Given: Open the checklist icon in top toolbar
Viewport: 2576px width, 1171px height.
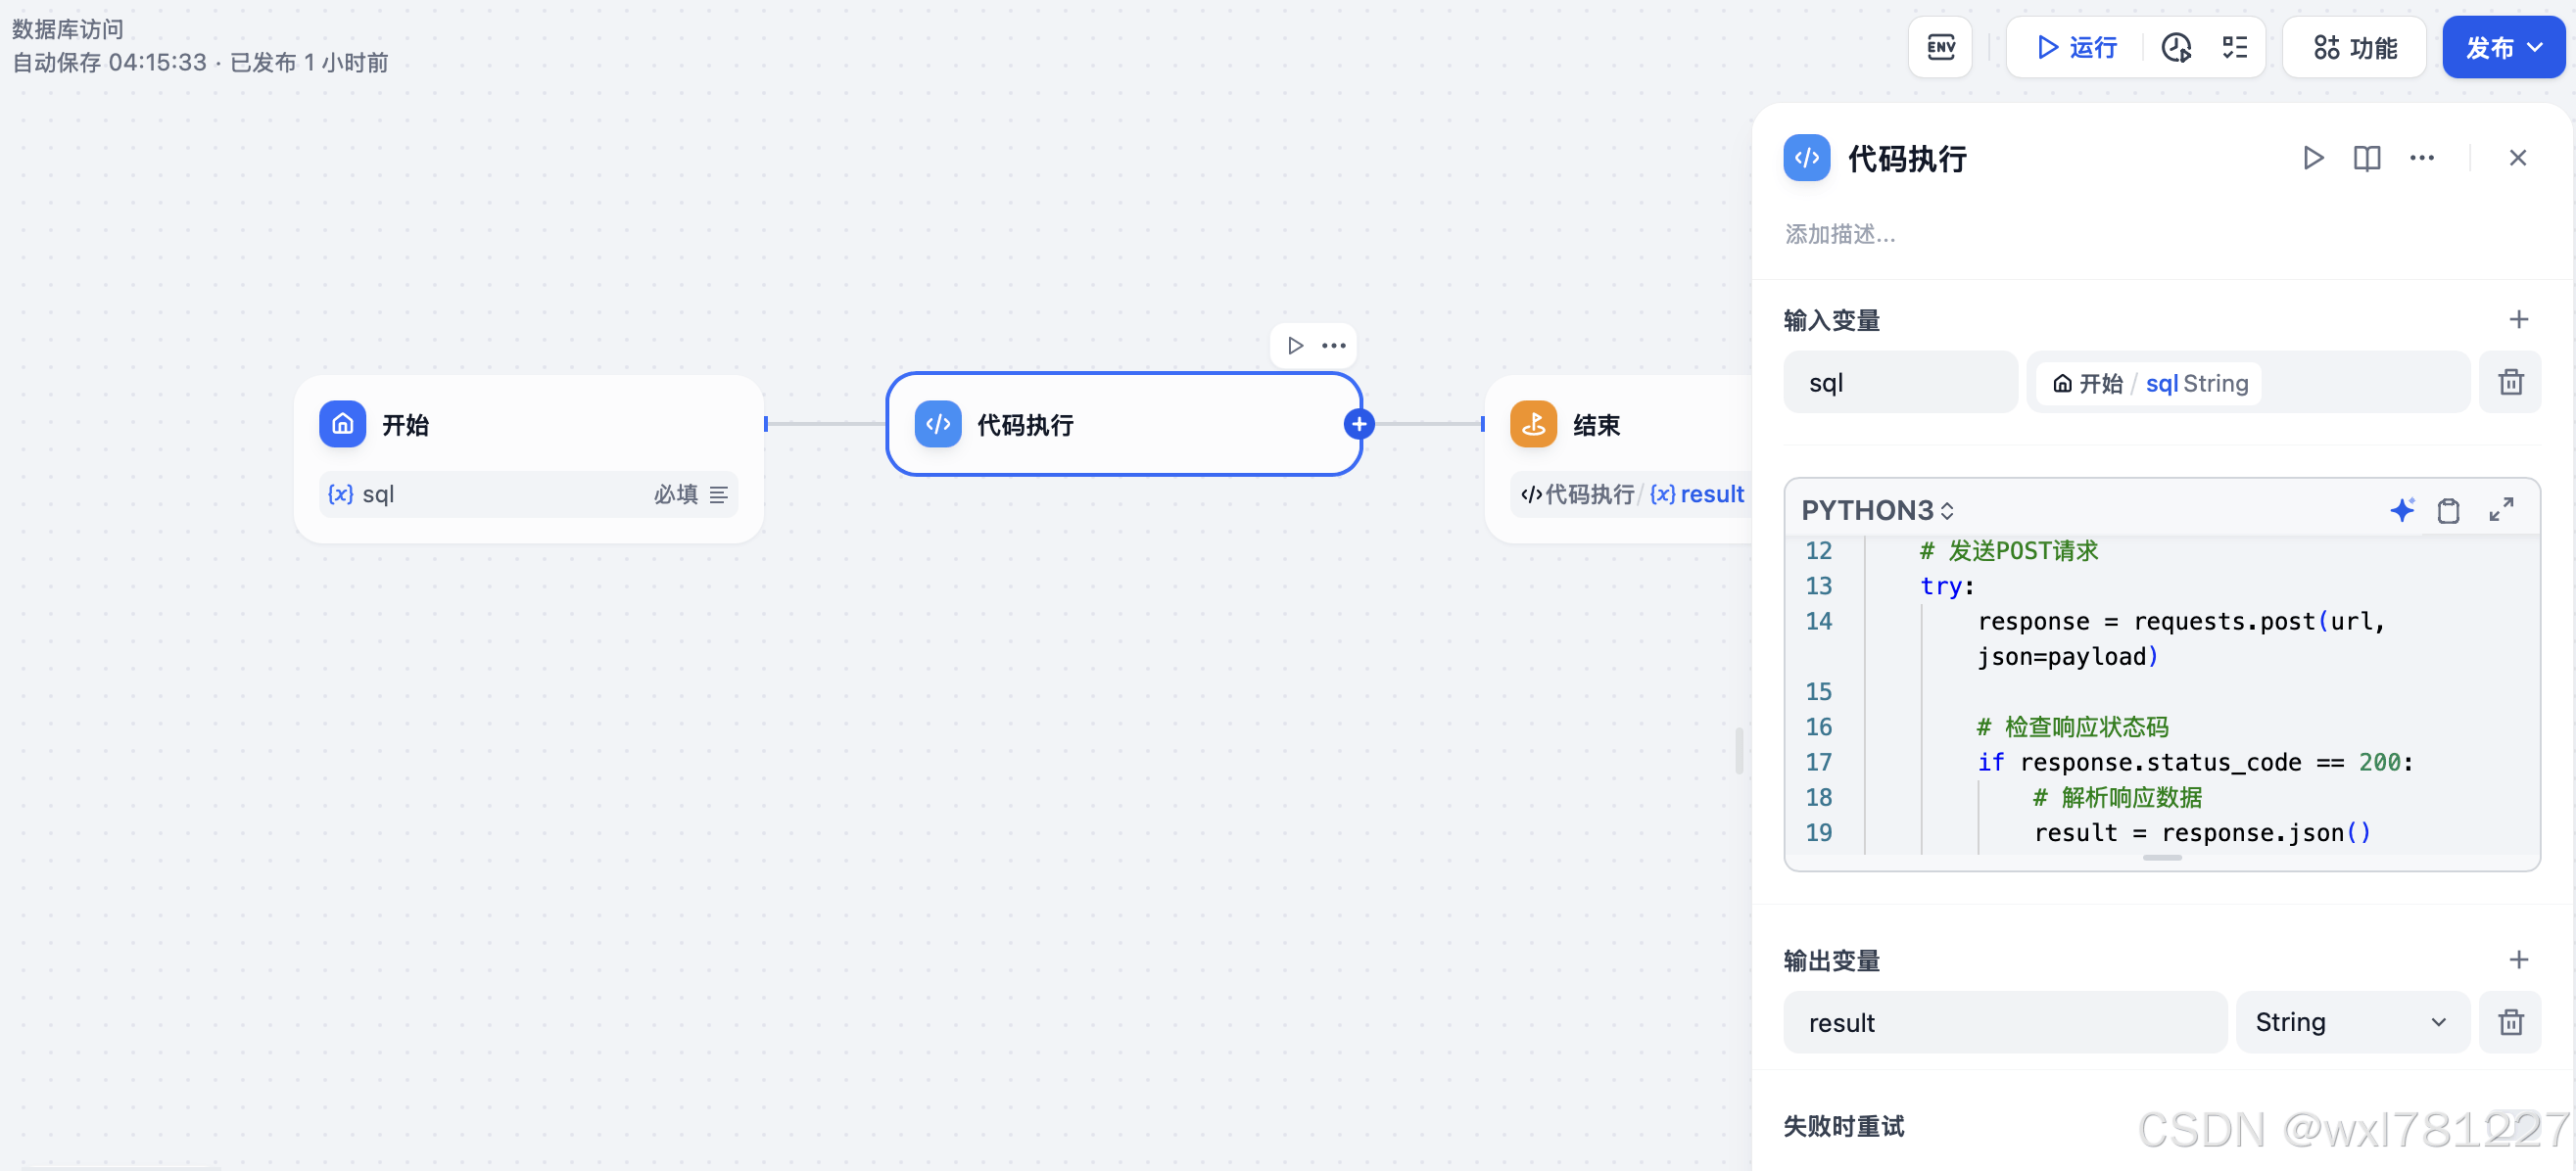Looking at the screenshot, I should 2234,47.
